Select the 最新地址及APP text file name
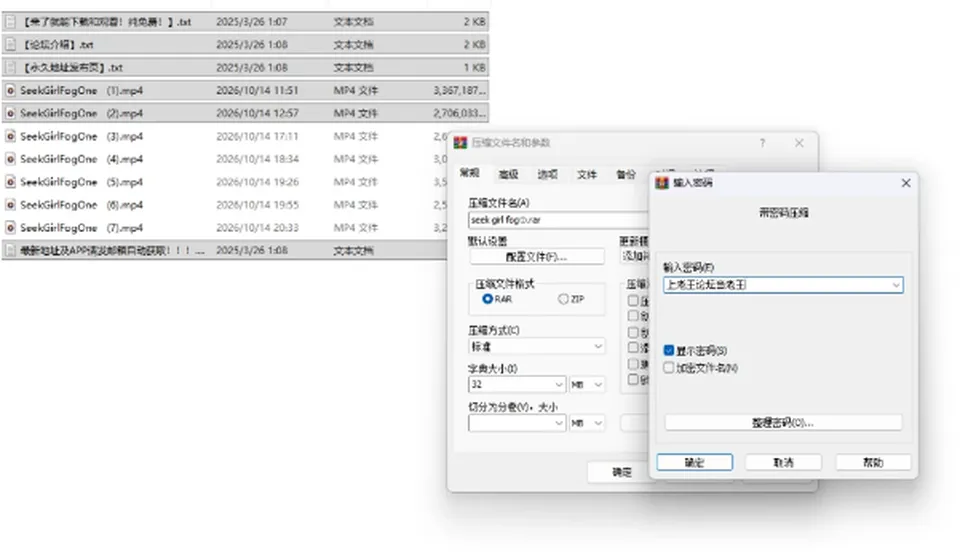The height and width of the screenshot is (554, 960). 113,250
